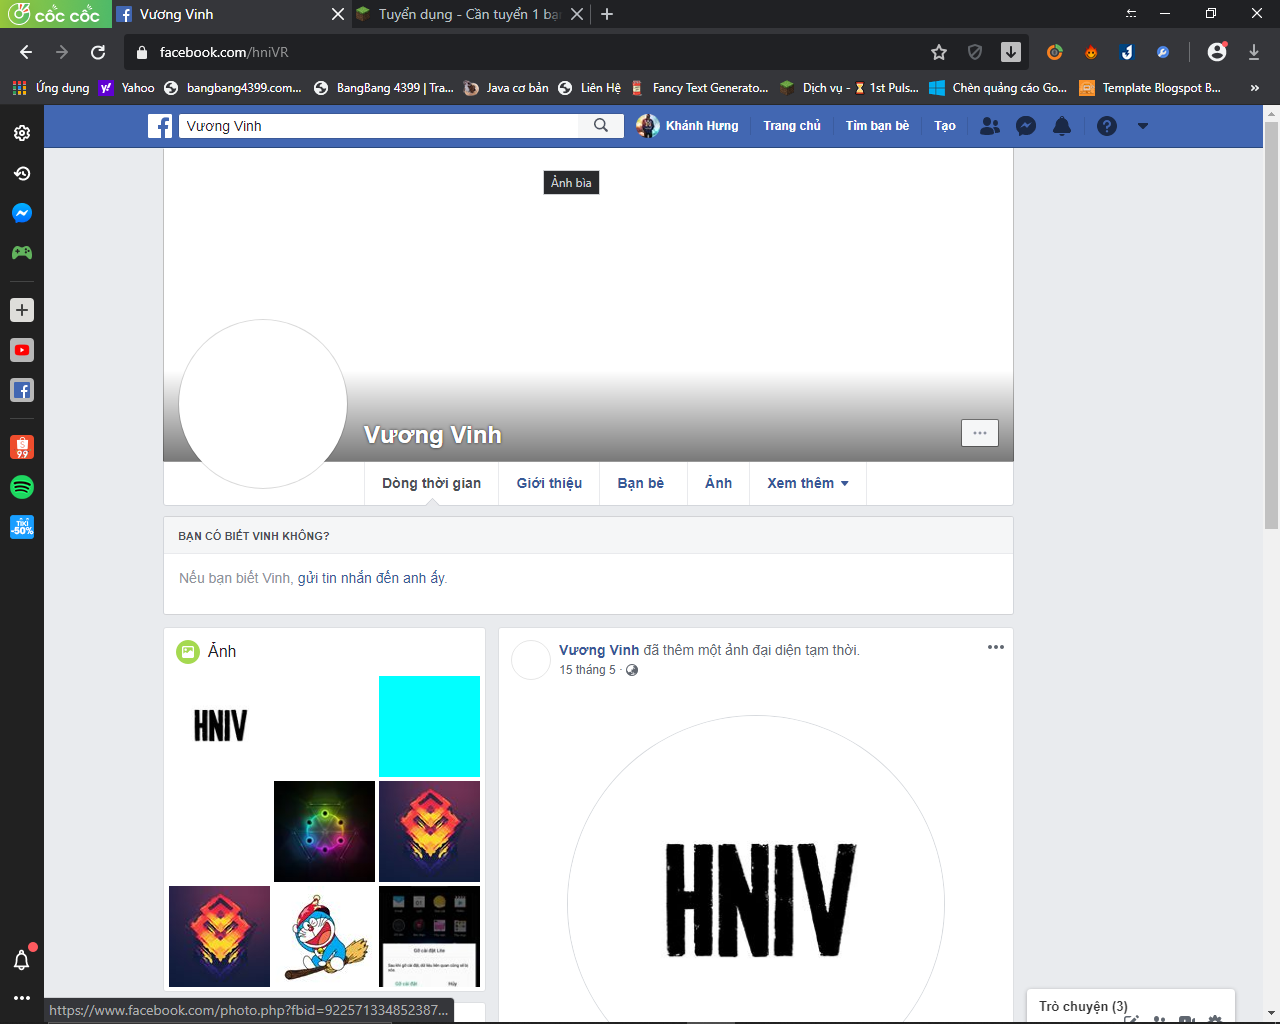Open Tiki 50% shortcut in sidebar

22,527
